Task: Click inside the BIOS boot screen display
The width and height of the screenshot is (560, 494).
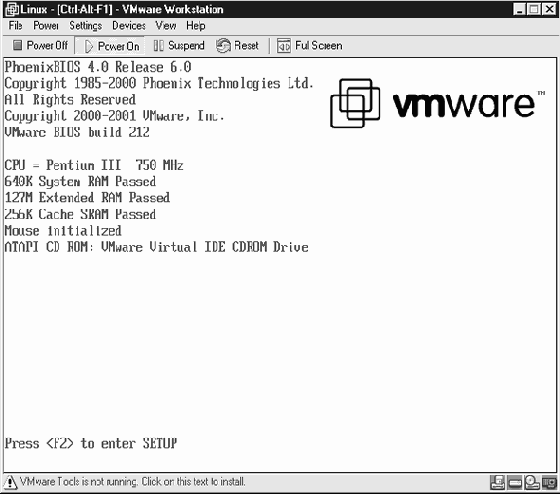Action: [280, 265]
